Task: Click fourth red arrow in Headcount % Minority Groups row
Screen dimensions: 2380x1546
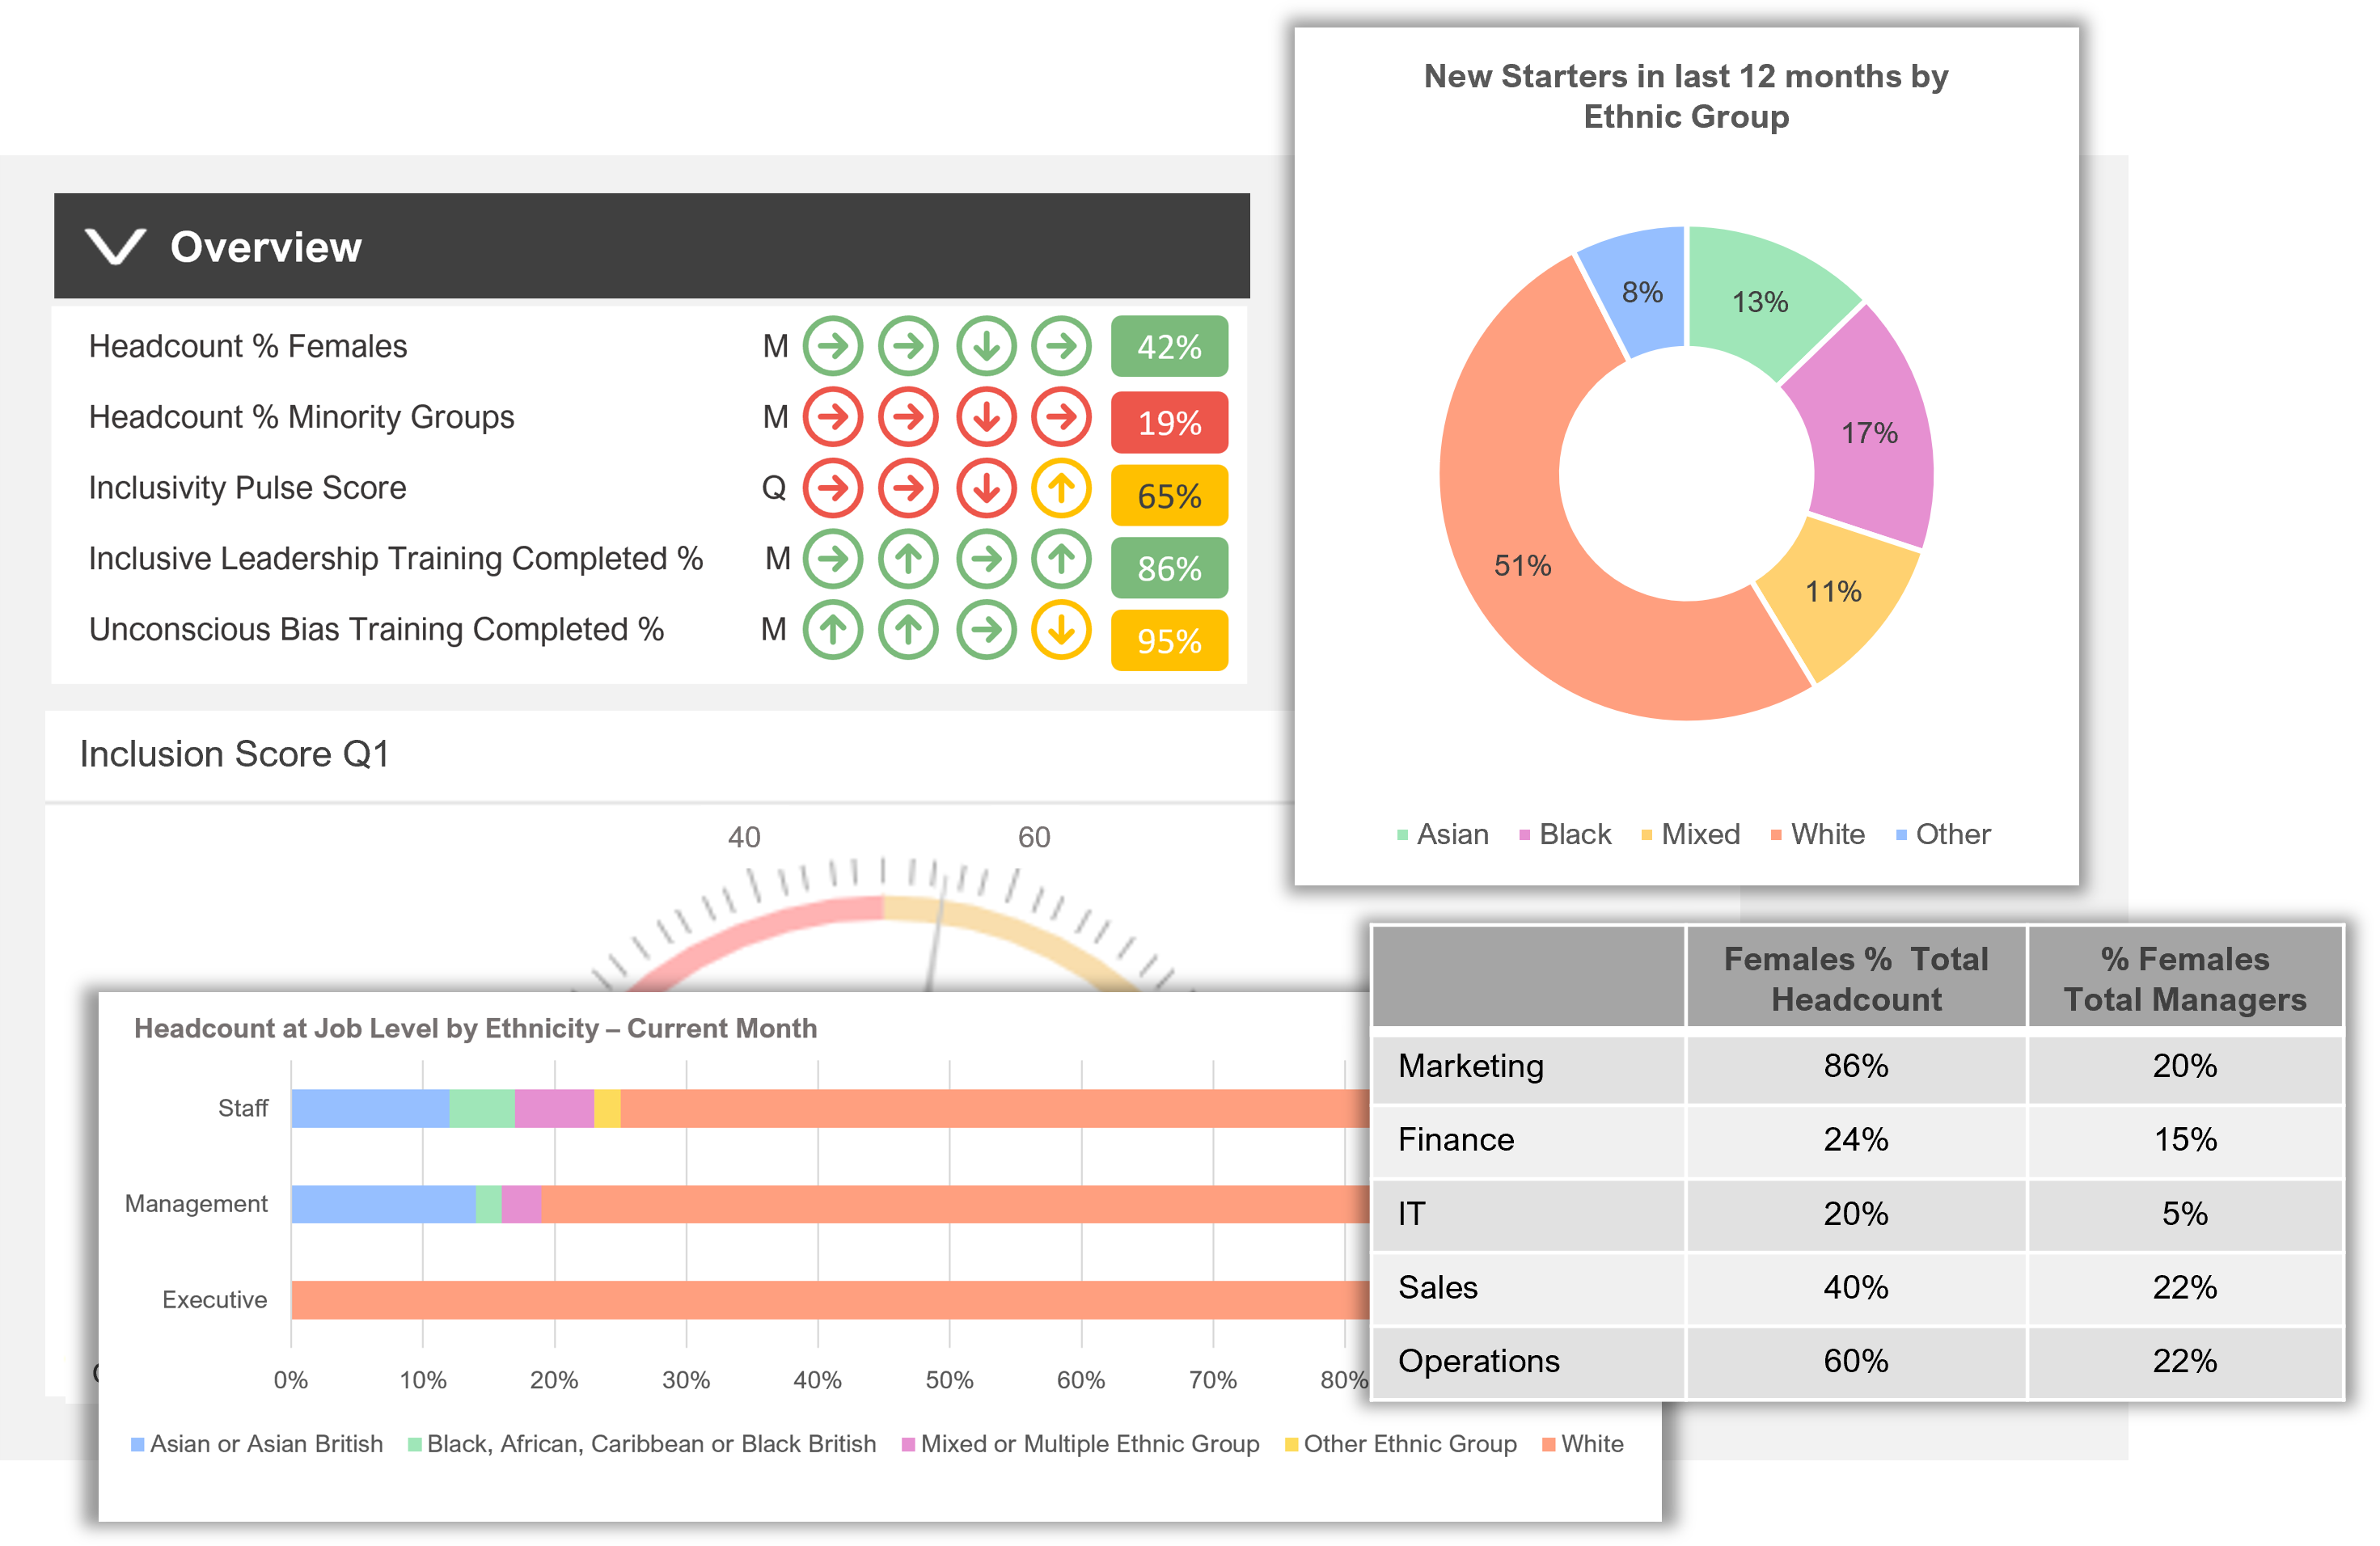Action: click(1061, 417)
